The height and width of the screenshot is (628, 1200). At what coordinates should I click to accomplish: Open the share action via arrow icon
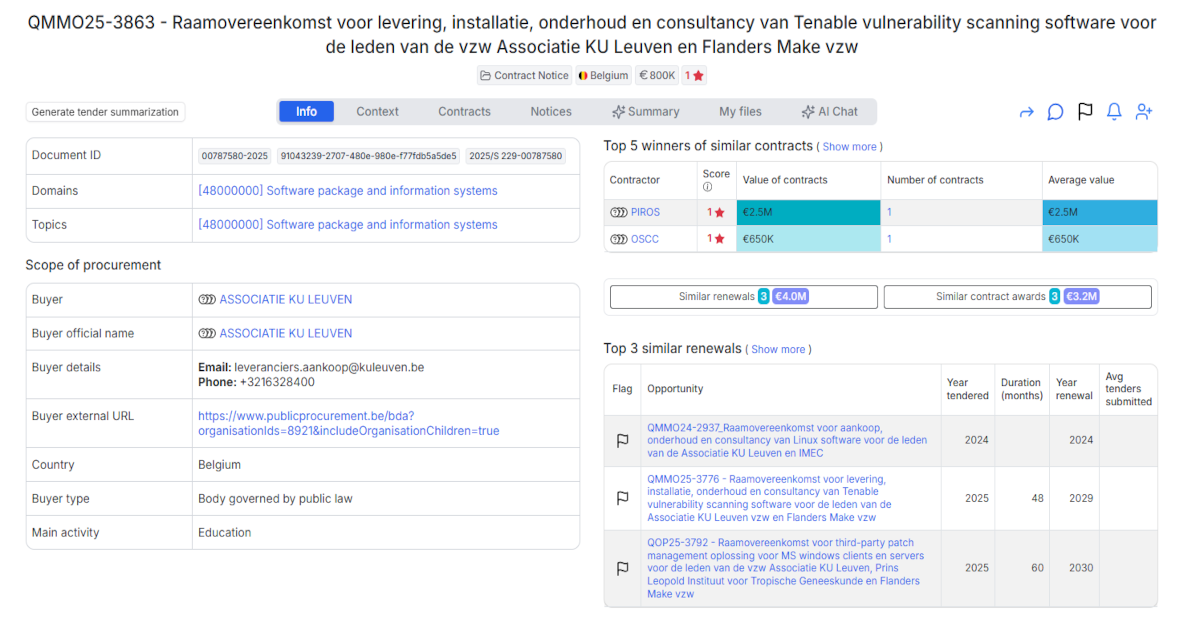pyautogui.click(x=1026, y=112)
